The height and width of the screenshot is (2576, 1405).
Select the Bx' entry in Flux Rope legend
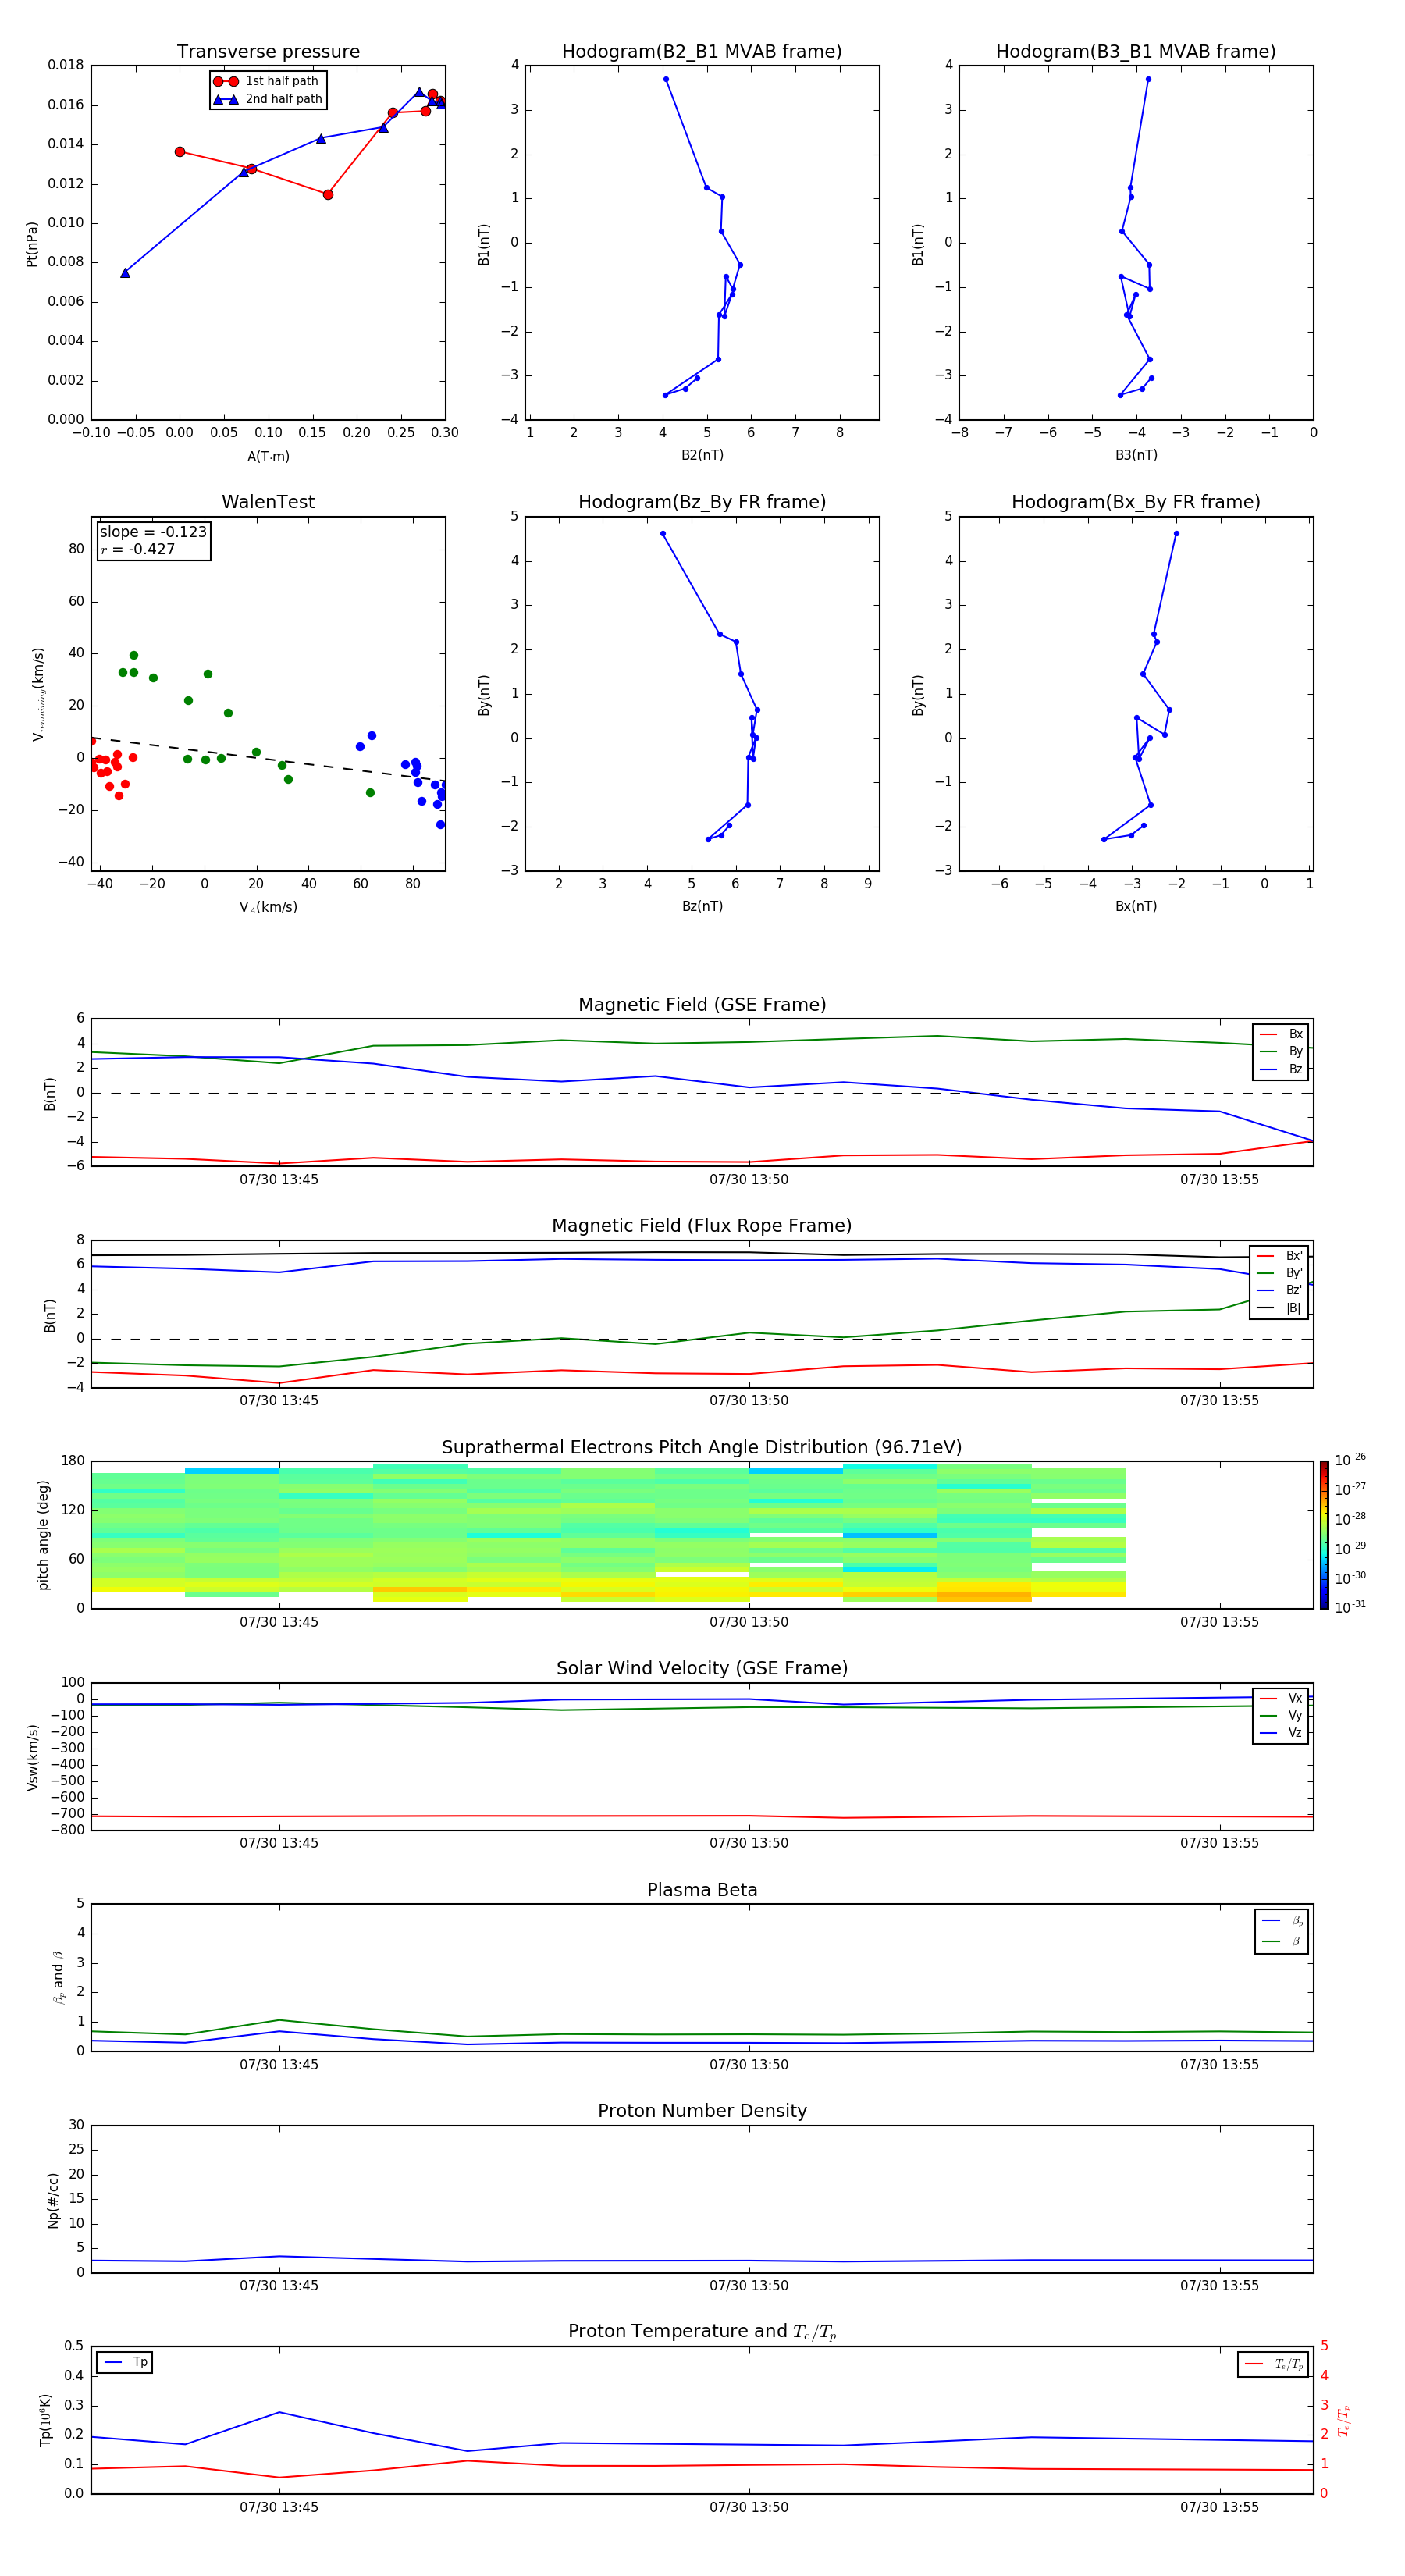pos(1280,1256)
